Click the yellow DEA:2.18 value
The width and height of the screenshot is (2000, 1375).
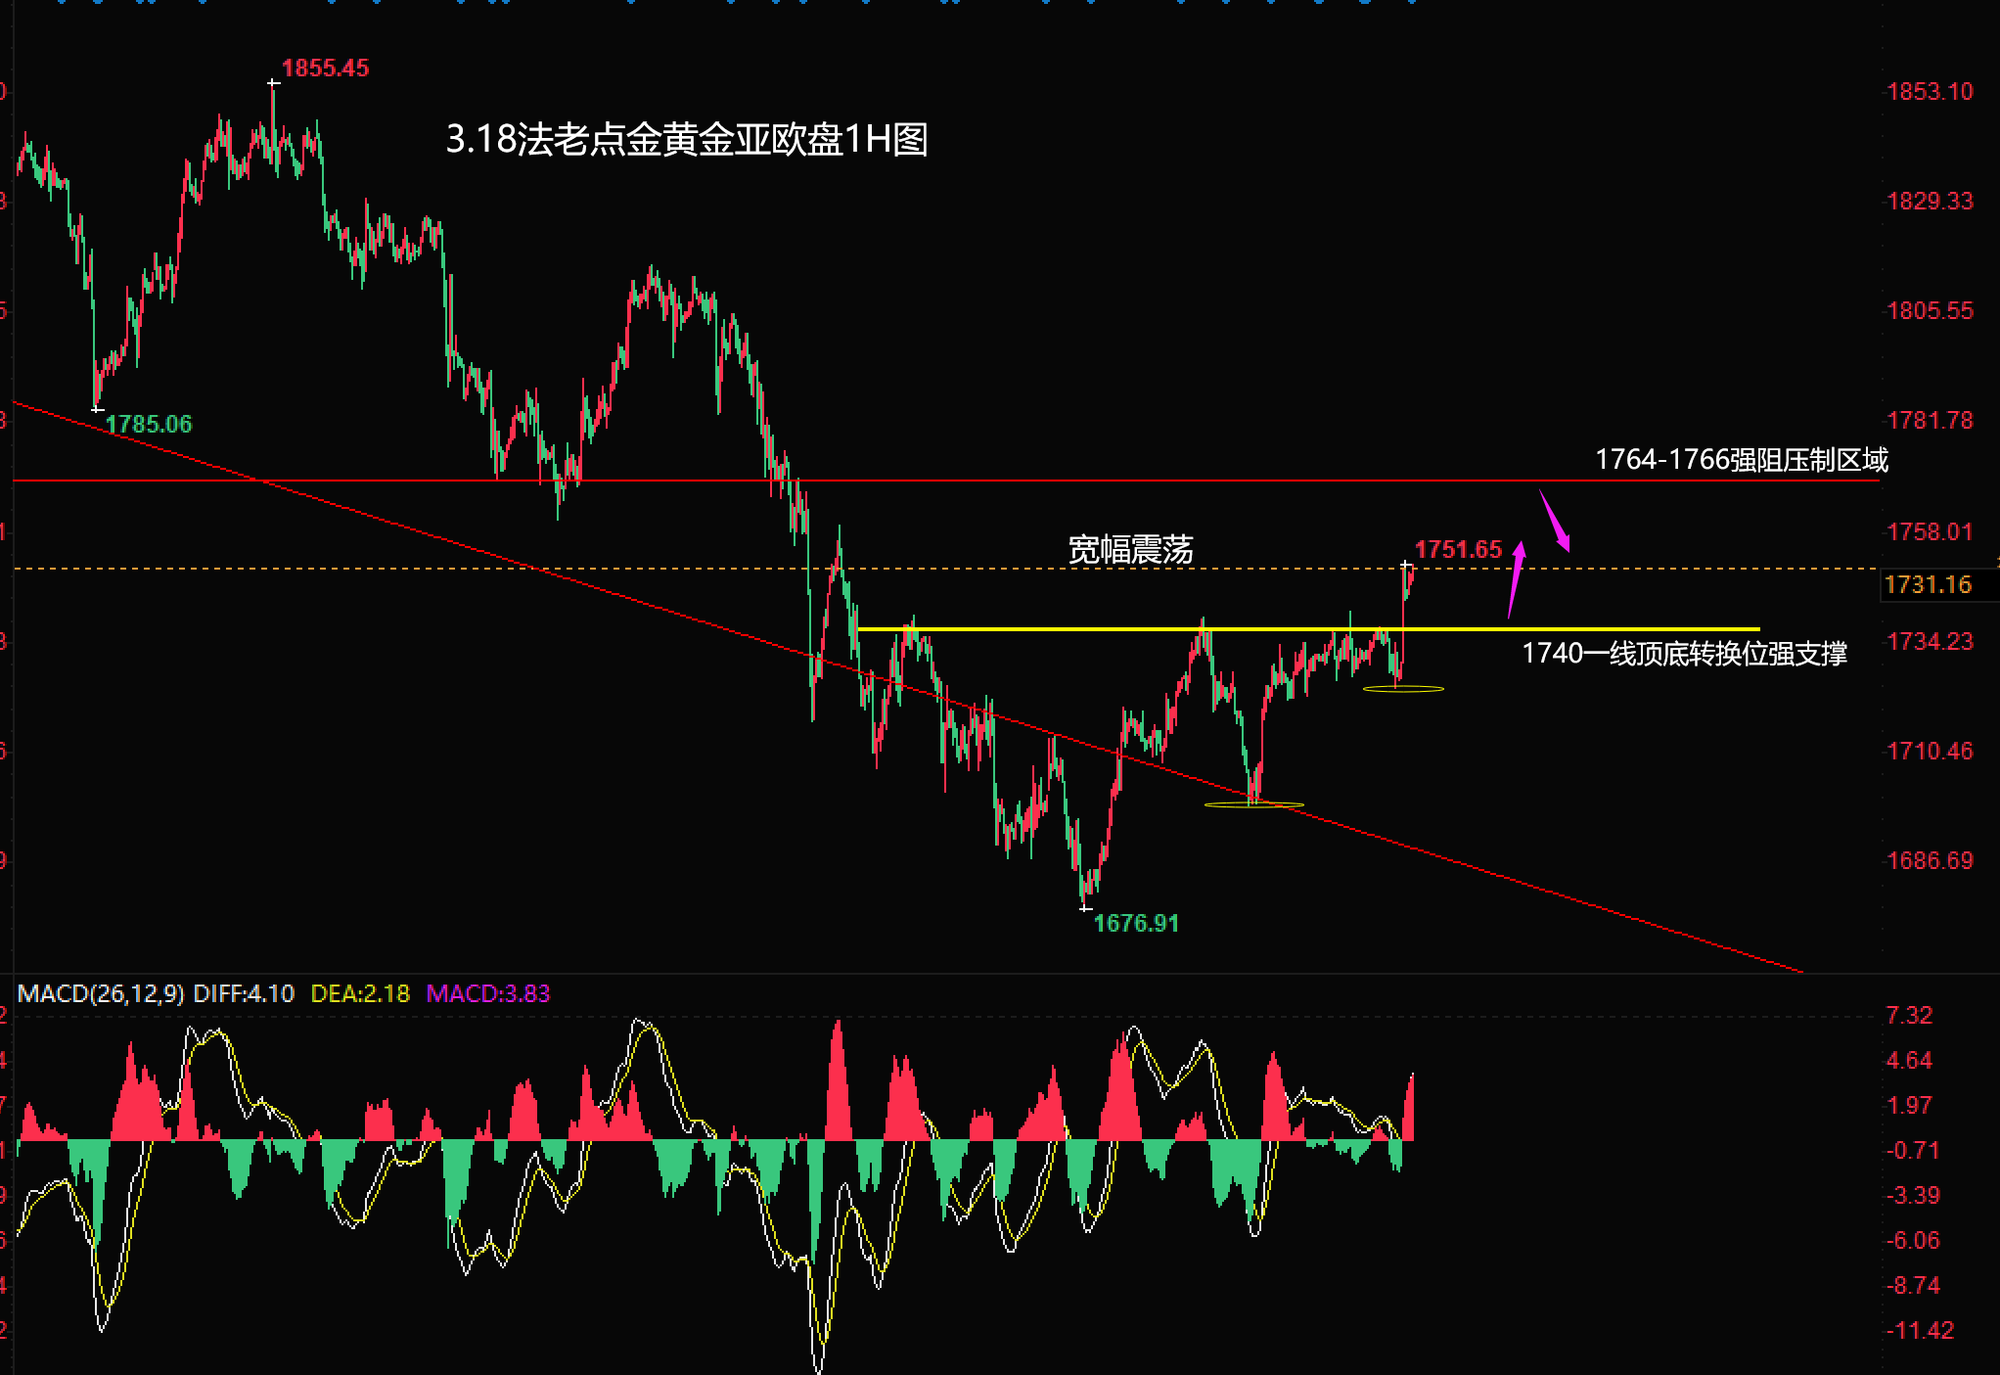click(x=360, y=993)
